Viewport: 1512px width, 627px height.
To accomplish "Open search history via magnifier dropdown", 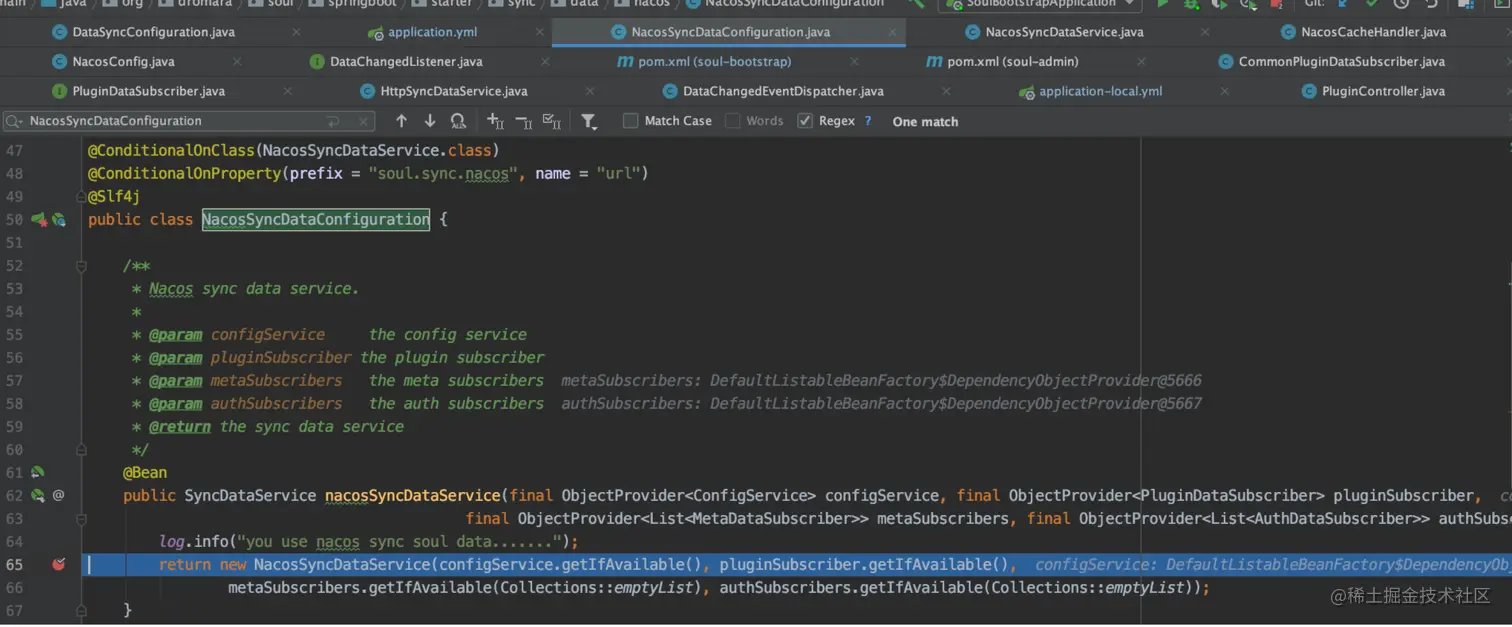I will (14, 121).
